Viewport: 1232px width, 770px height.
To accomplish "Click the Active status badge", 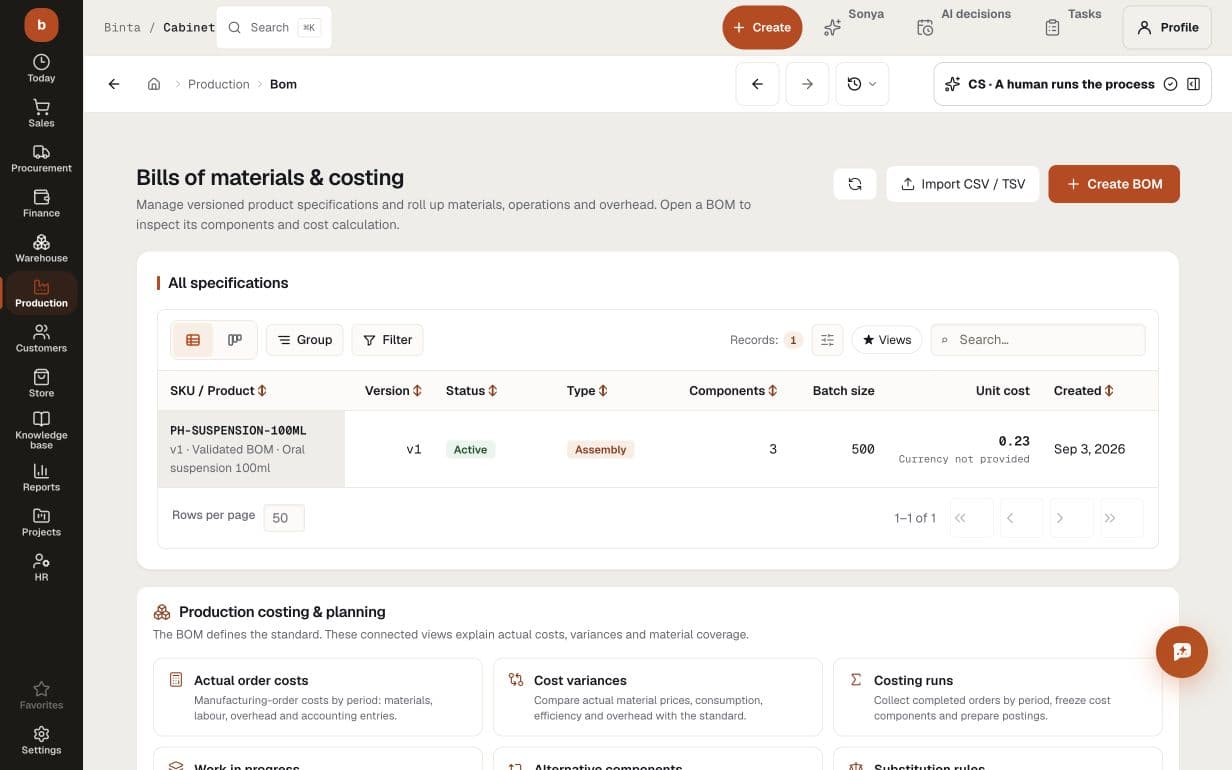I will [470, 450].
